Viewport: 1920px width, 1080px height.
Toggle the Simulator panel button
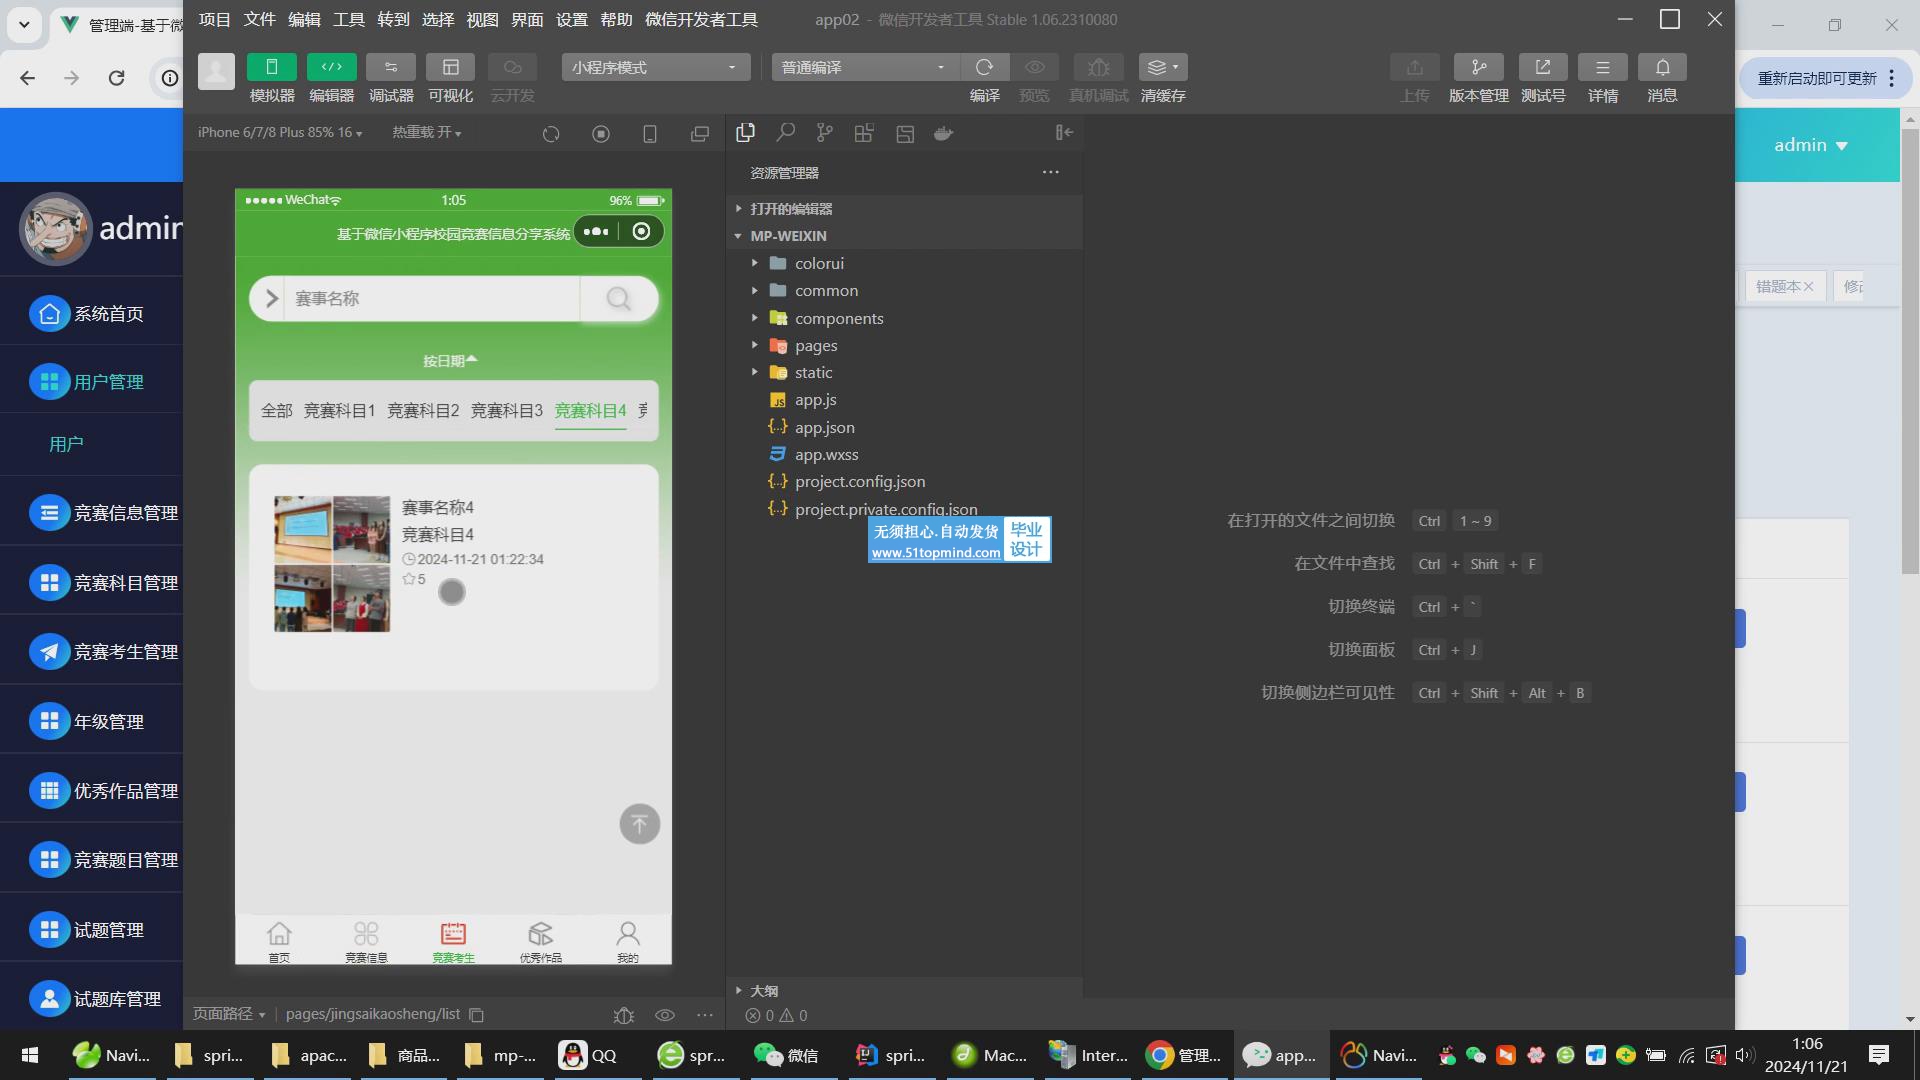pyautogui.click(x=271, y=67)
